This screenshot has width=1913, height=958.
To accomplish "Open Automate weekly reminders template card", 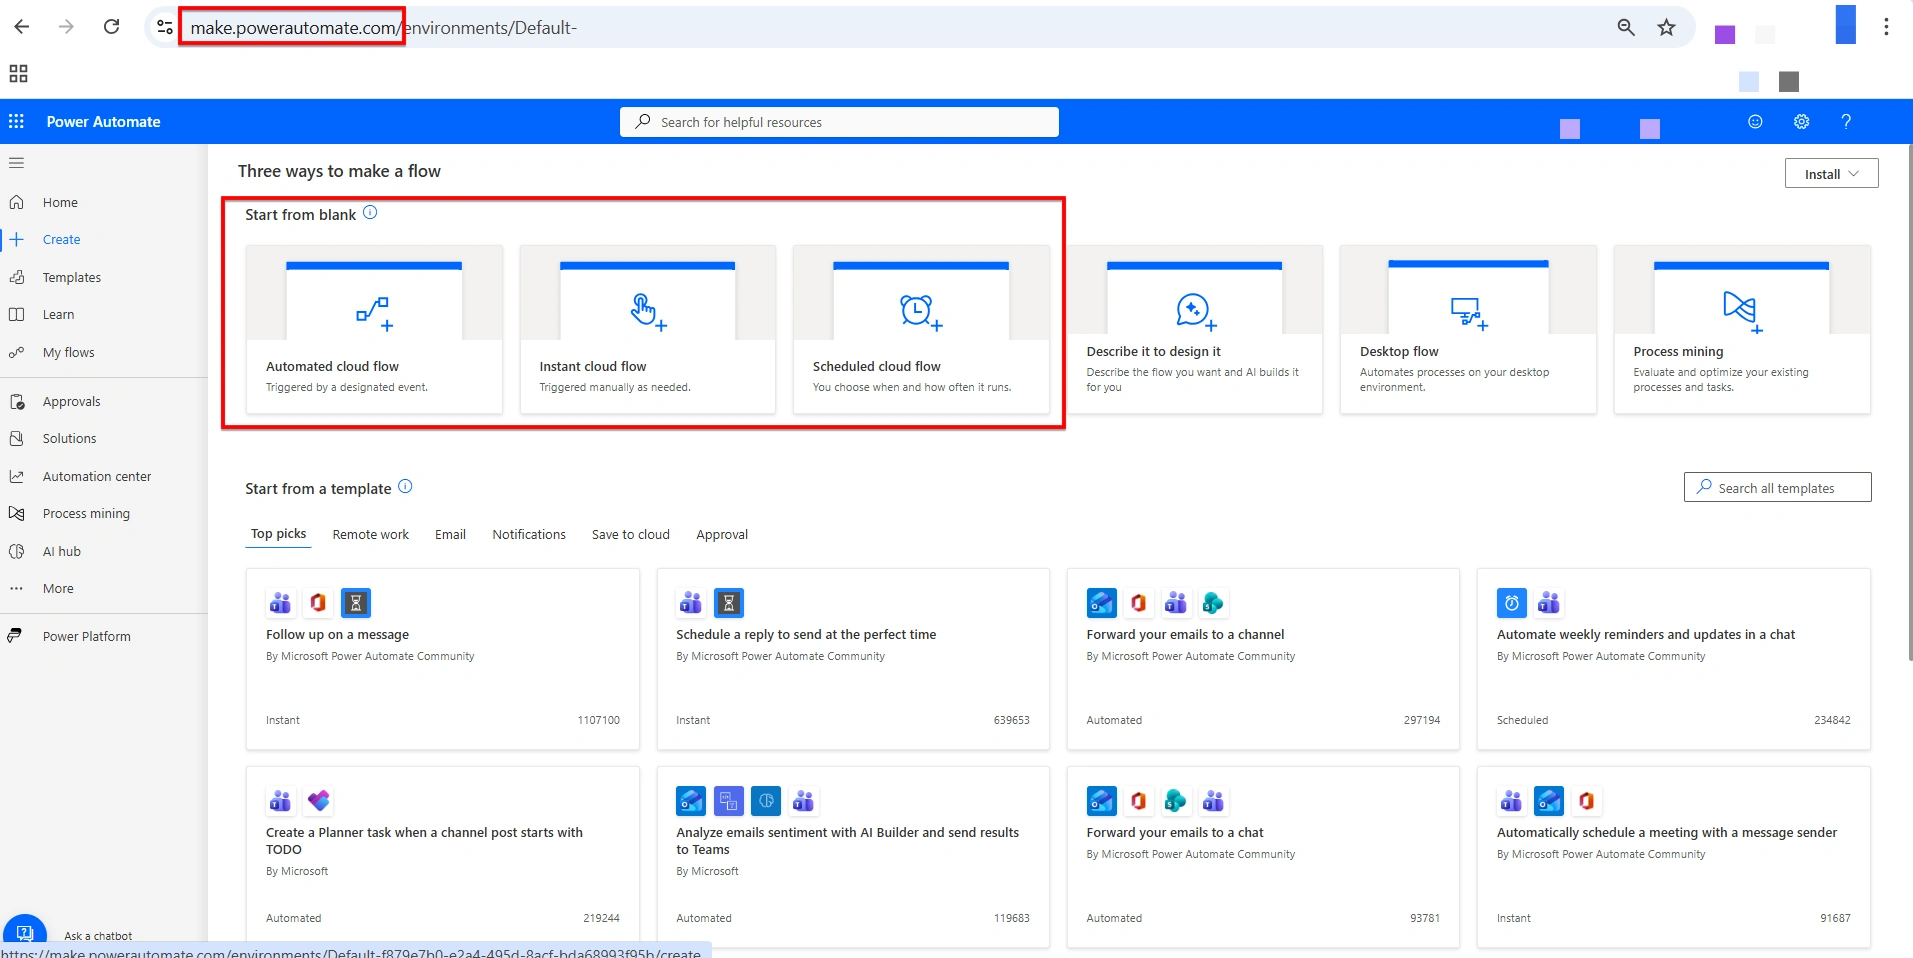I will click(1674, 659).
